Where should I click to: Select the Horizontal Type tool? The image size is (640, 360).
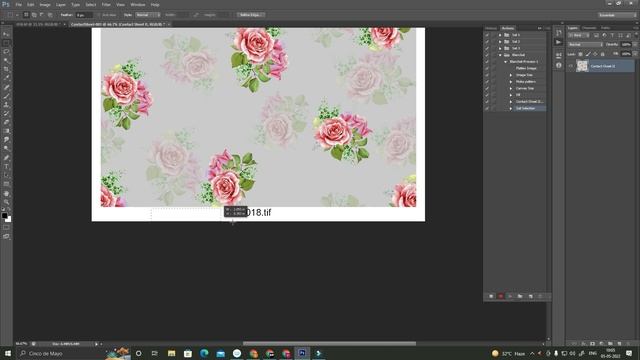coord(6,167)
